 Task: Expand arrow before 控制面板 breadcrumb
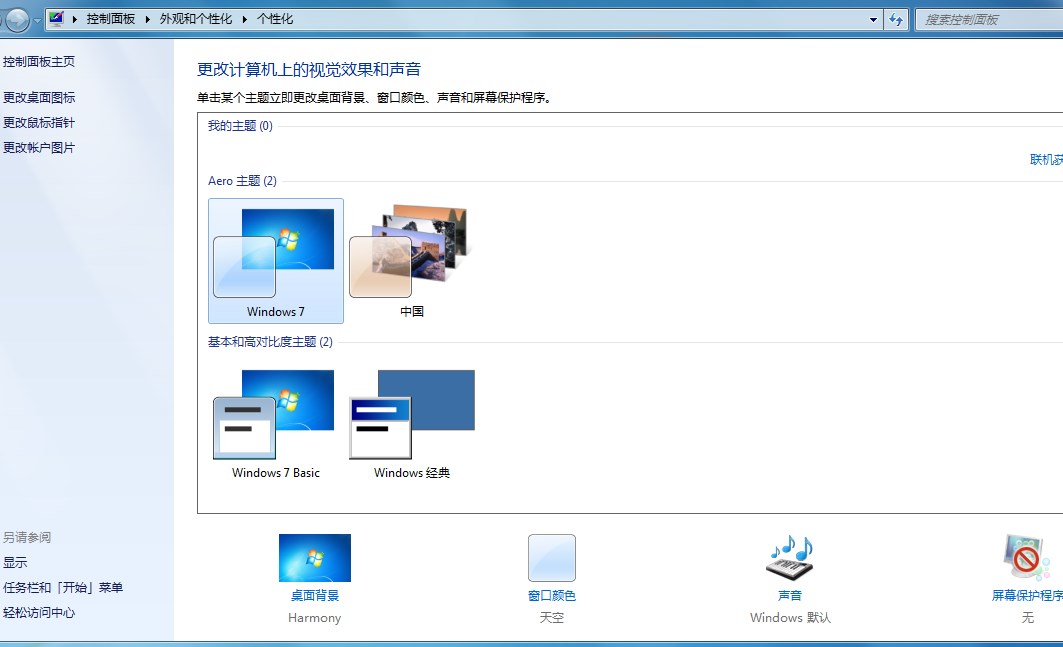tap(75, 19)
